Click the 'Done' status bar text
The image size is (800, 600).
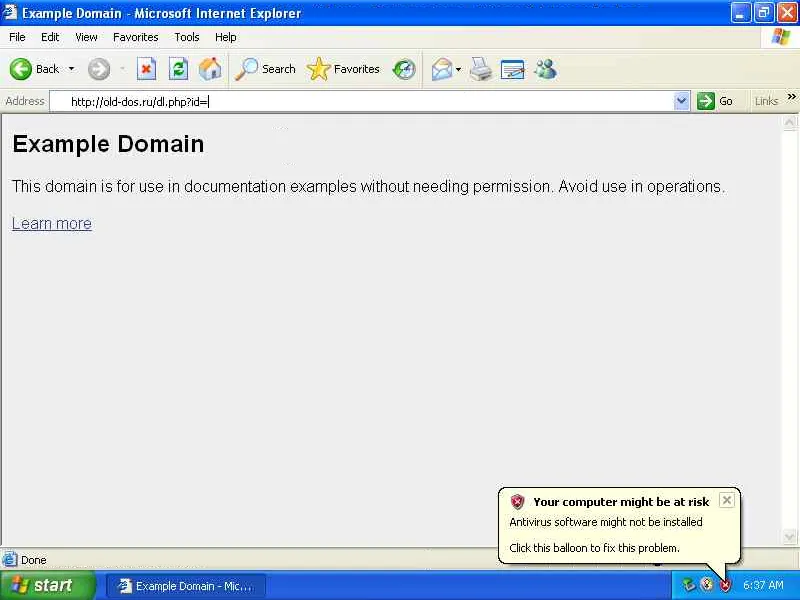click(x=34, y=560)
